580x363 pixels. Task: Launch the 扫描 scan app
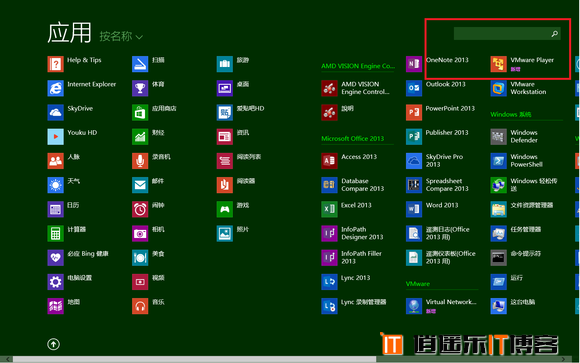pos(148,64)
